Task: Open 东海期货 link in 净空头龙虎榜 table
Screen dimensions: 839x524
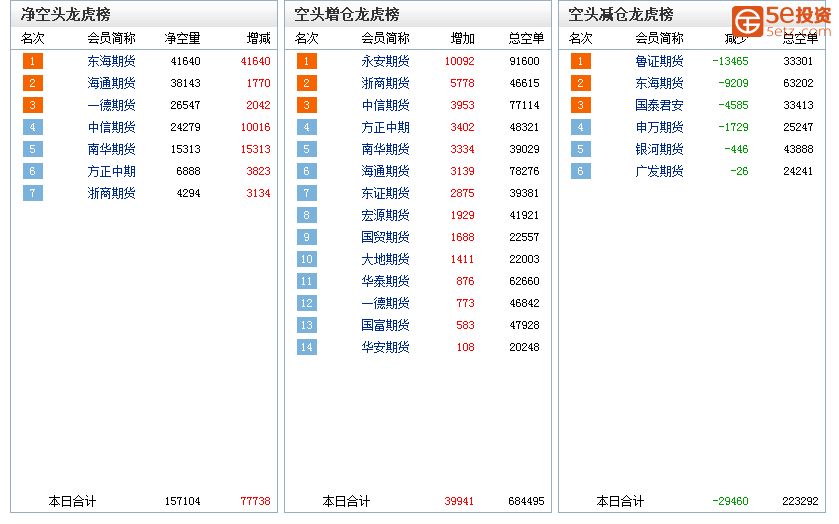Action: [x=111, y=61]
